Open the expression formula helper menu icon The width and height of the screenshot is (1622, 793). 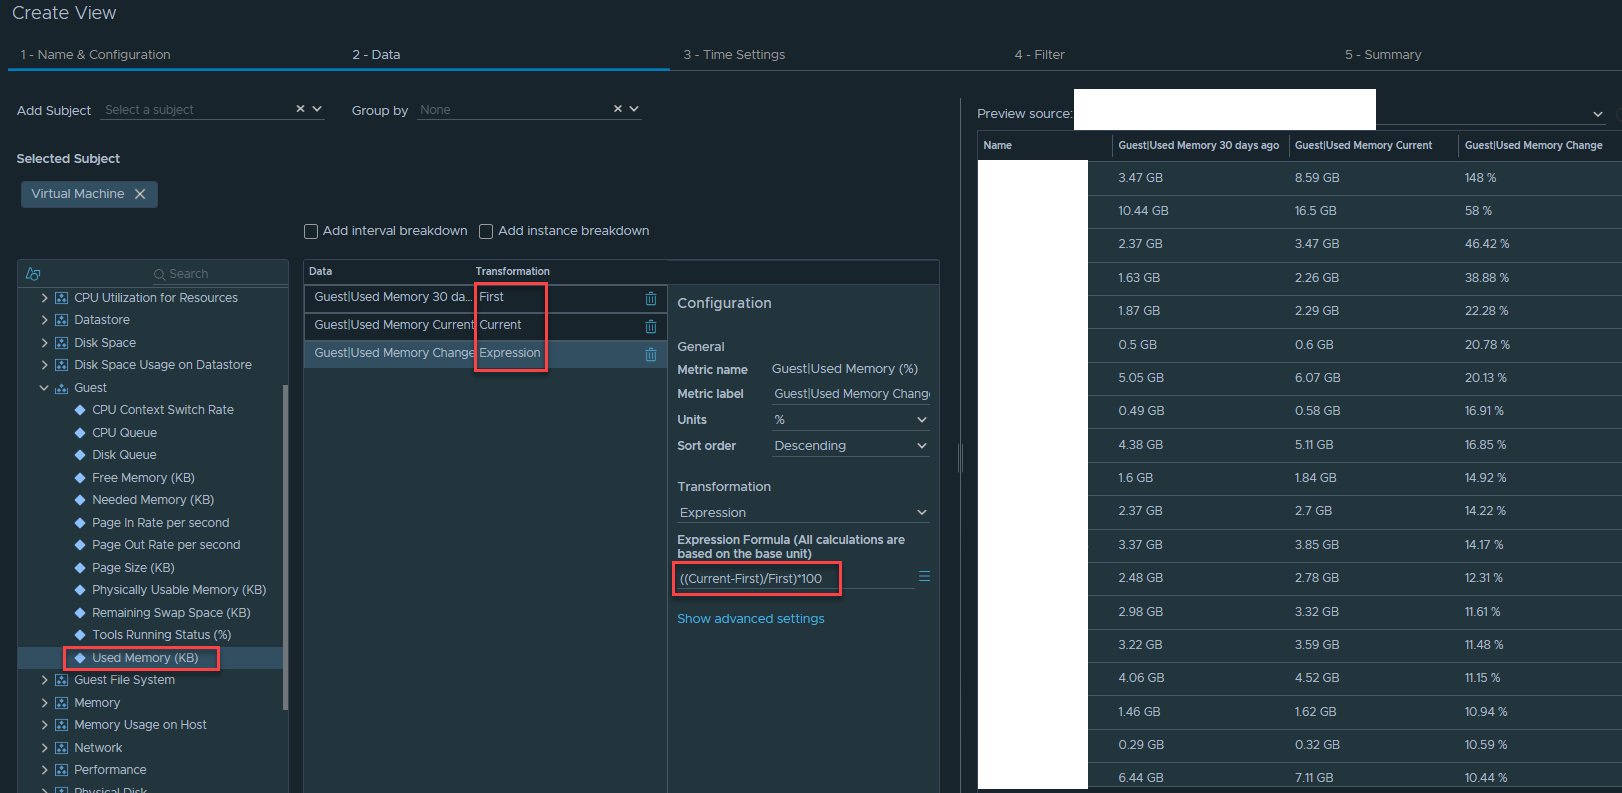(924, 576)
